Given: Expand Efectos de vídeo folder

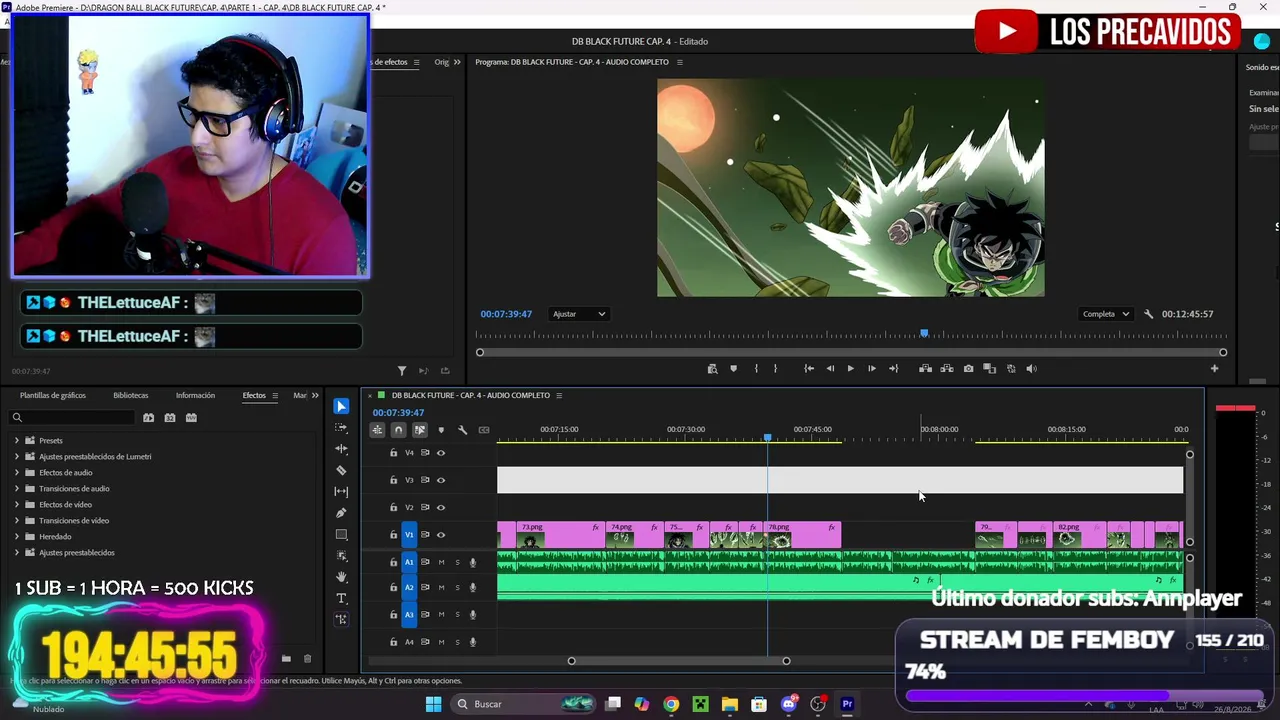Looking at the screenshot, I should [x=16, y=505].
